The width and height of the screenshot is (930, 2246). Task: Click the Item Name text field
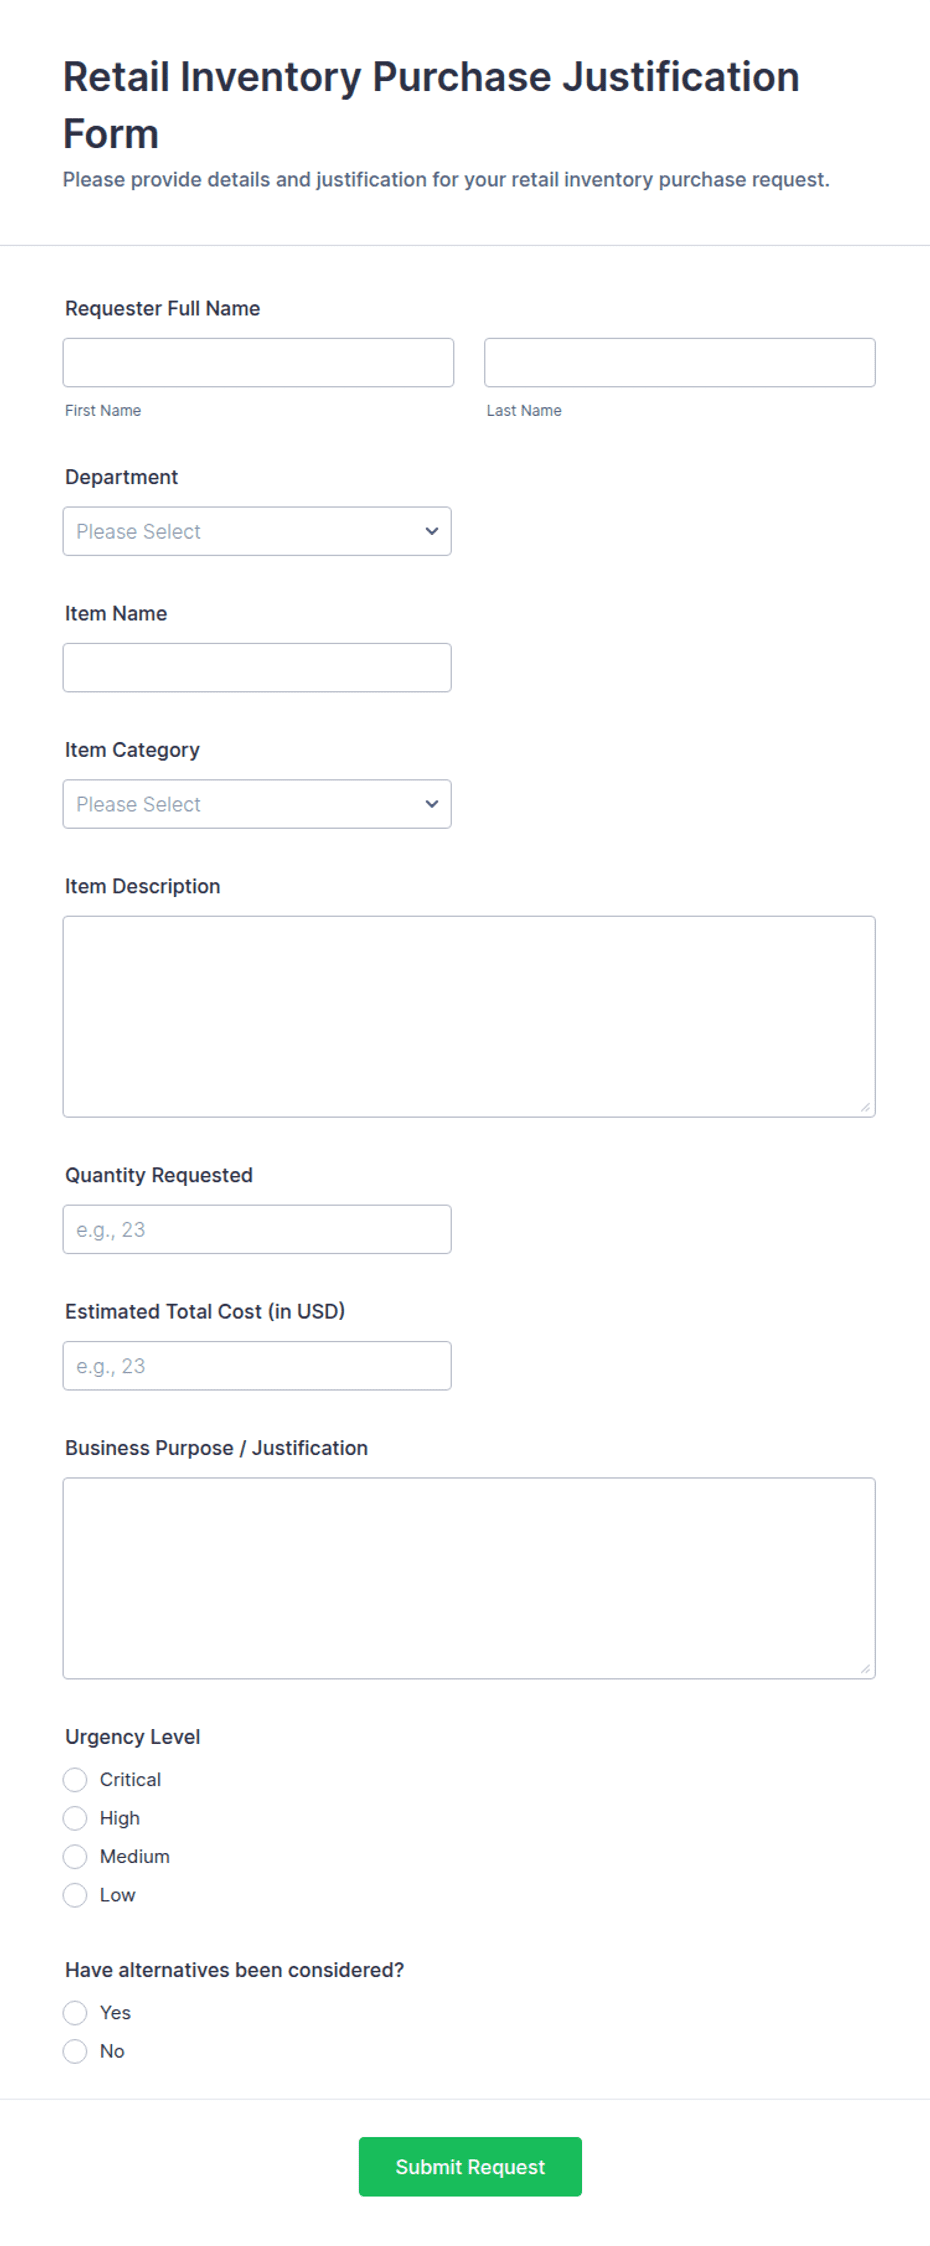[x=256, y=667]
